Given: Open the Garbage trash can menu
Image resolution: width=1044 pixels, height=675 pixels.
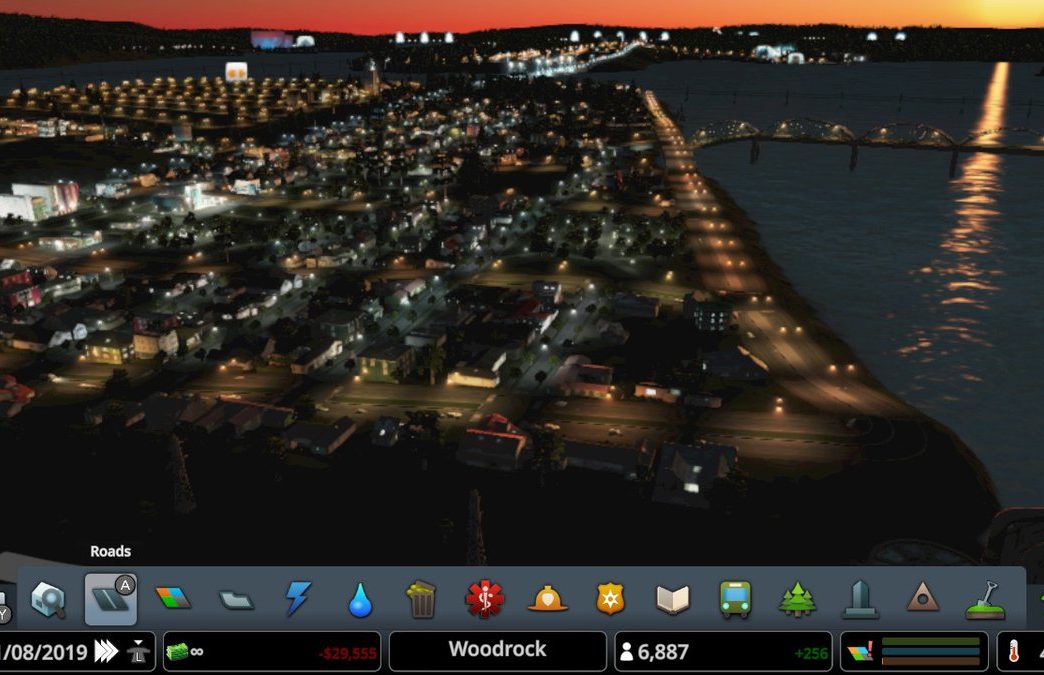Looking at the screenshot, I should click(421, 599).
